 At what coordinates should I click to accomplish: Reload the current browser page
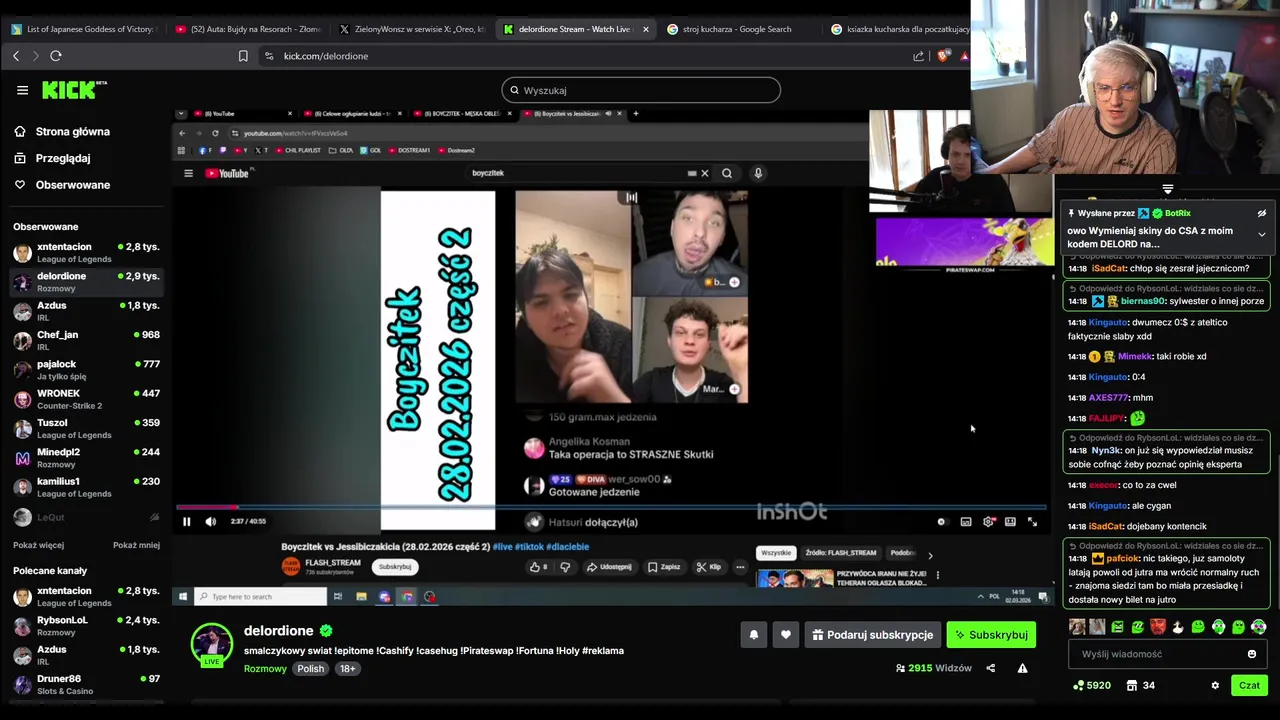[x=56, y=56]
